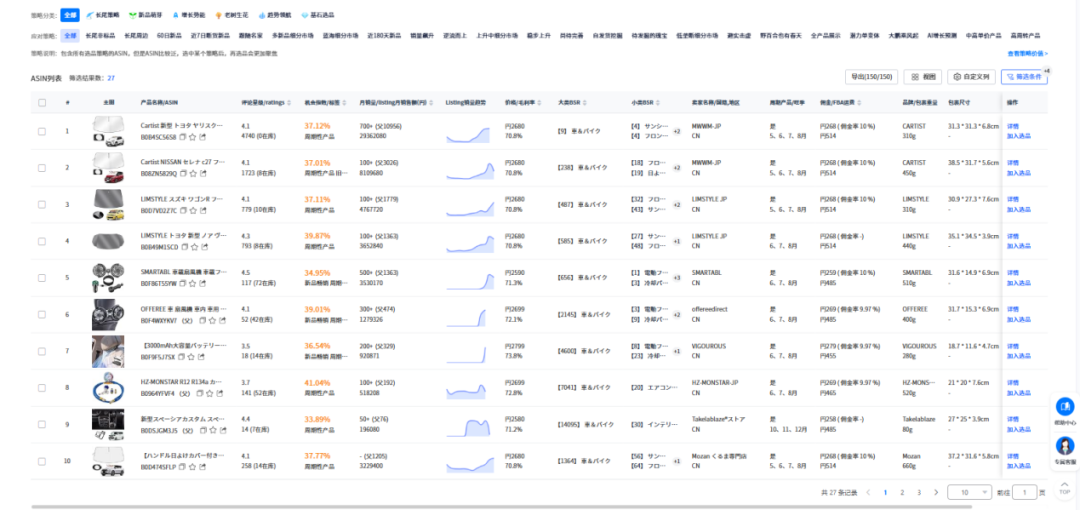Click the 长尾策略 strategy icon tab
This screenshot has width=1080, height=510.
pos(104,14)
